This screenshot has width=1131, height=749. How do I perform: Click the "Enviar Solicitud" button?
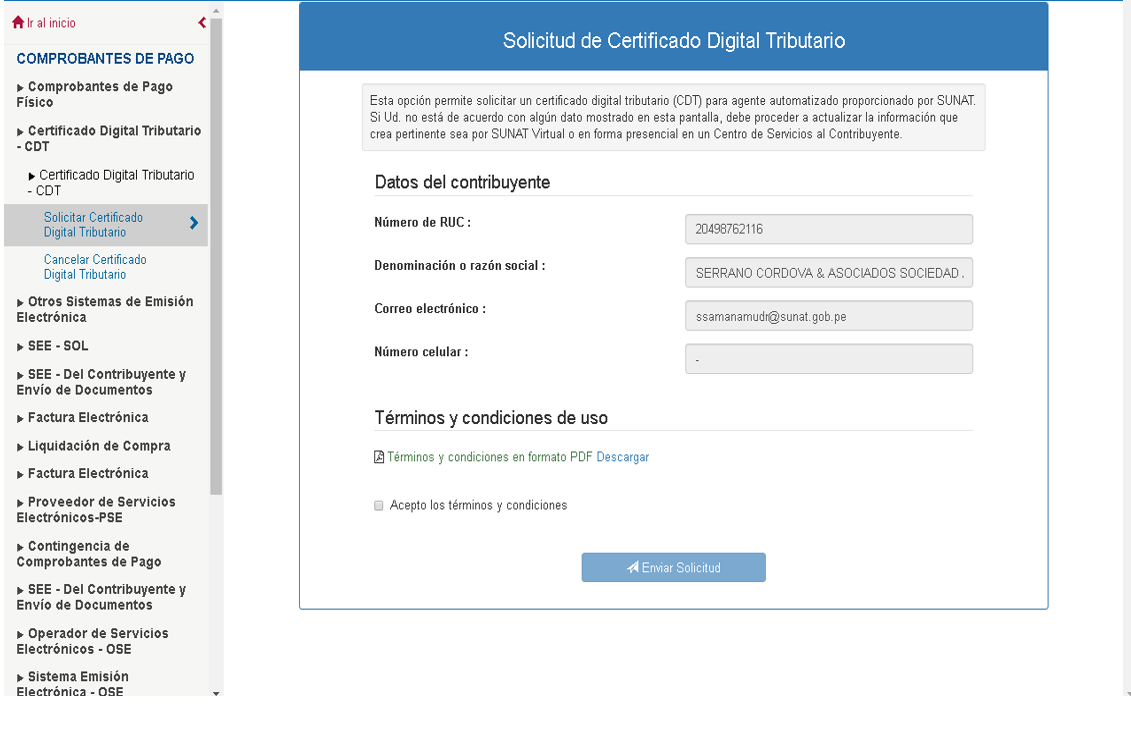point(673,567)
